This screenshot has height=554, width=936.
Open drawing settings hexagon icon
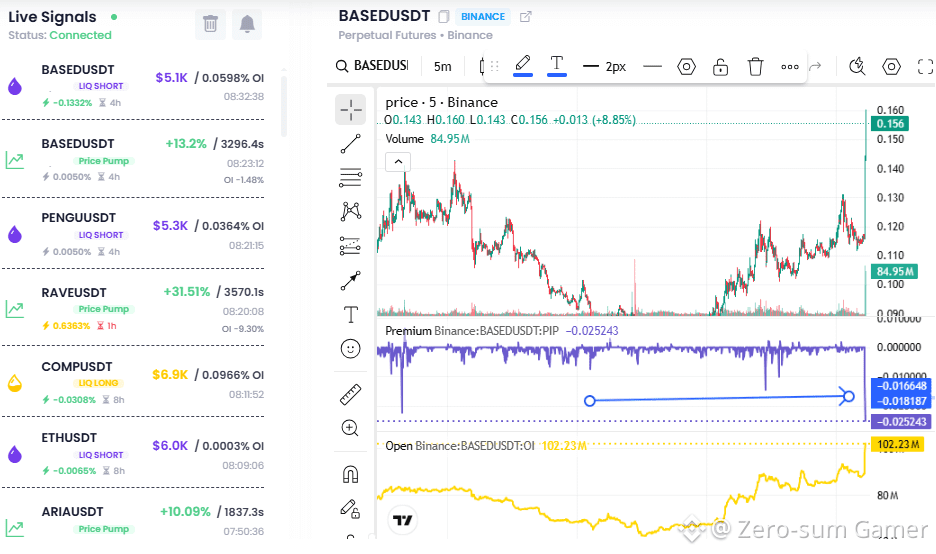(x=686, y=66)
